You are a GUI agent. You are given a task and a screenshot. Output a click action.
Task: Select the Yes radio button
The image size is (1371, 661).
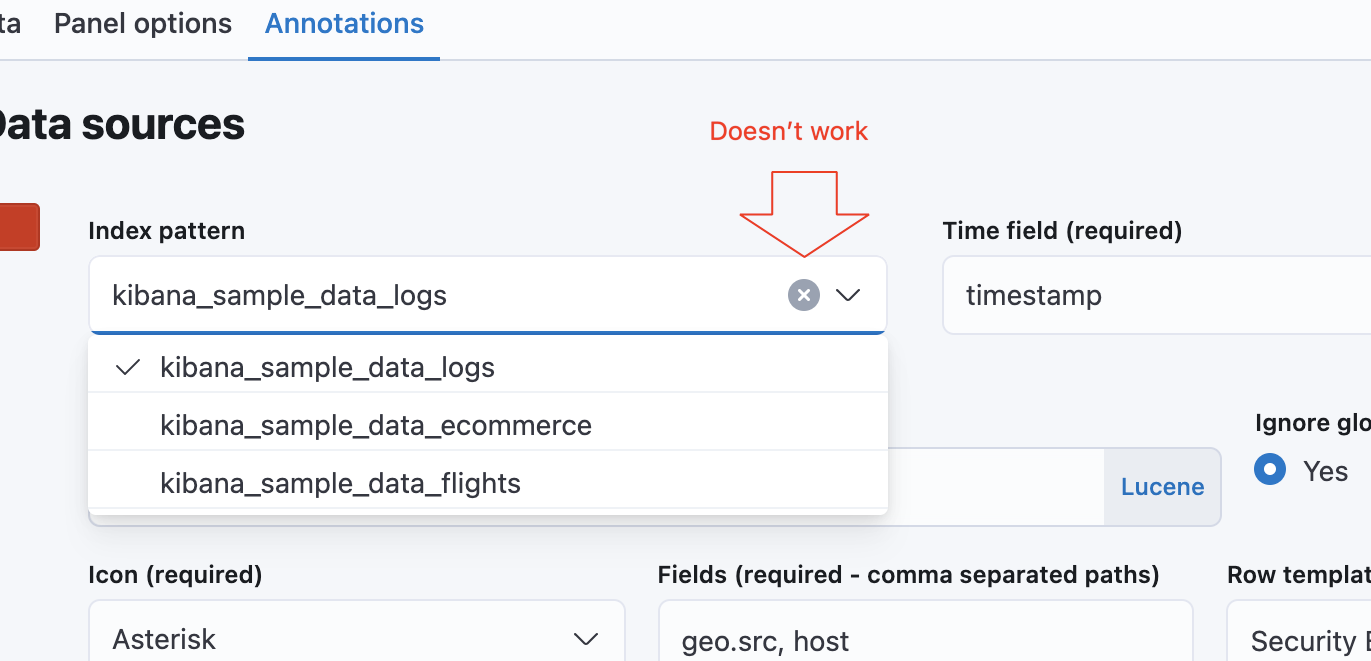pyautogui.click(x=1270, y=470)
